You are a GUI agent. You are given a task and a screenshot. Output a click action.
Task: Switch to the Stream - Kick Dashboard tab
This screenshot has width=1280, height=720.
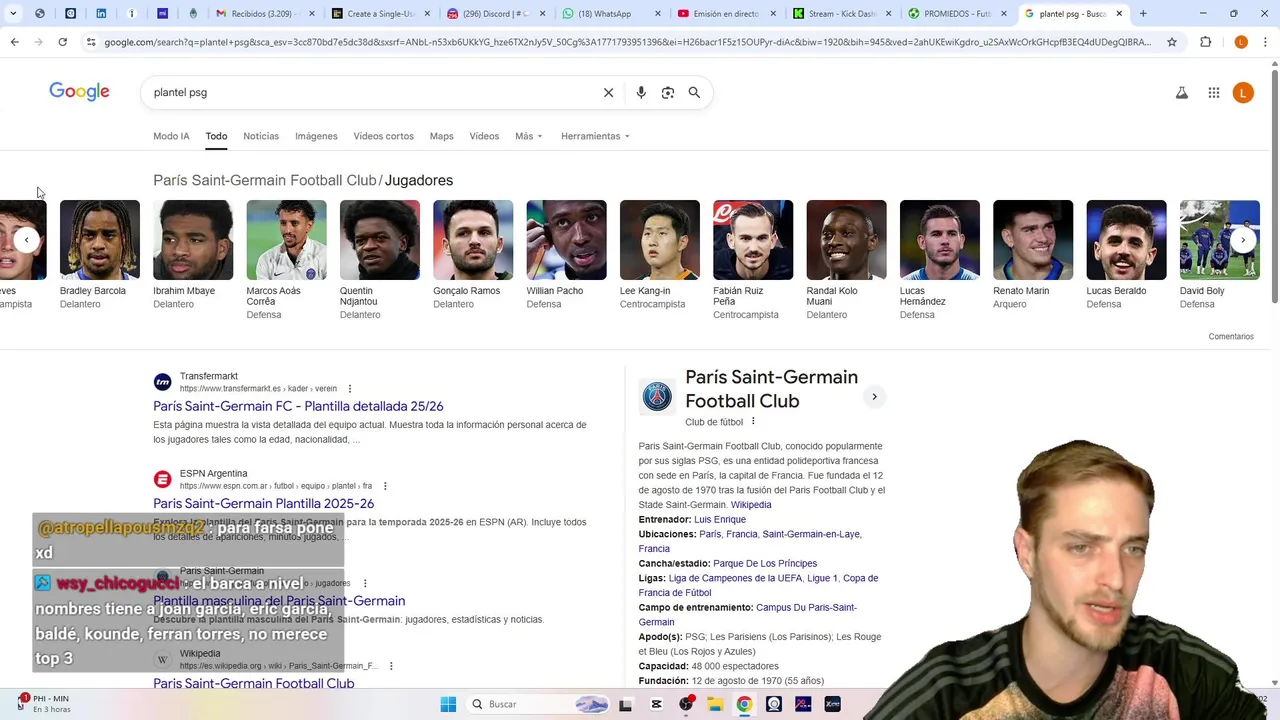pos(842,14)
